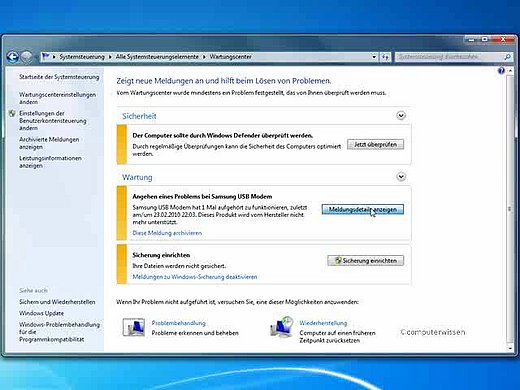This screenshot has width=520, height=390.
Task: Open Einstellungen der Benutzerkontensteuerung ändern
Action: tap(53, 121)
